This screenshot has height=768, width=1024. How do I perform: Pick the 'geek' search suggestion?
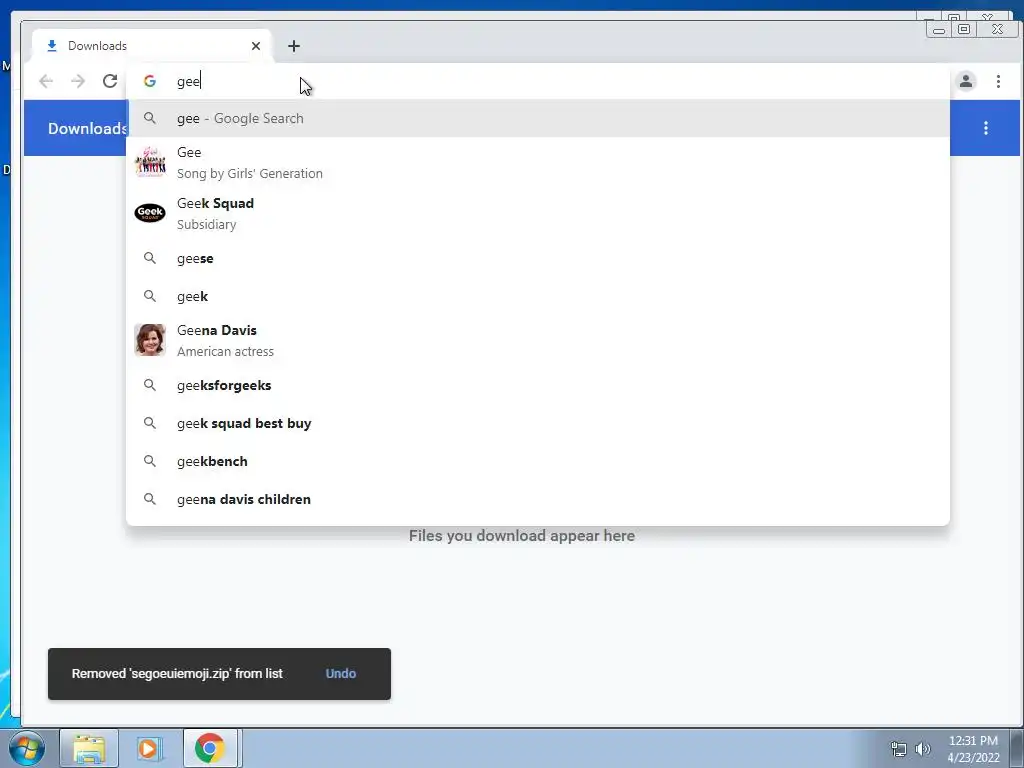[x=537, y=296]
